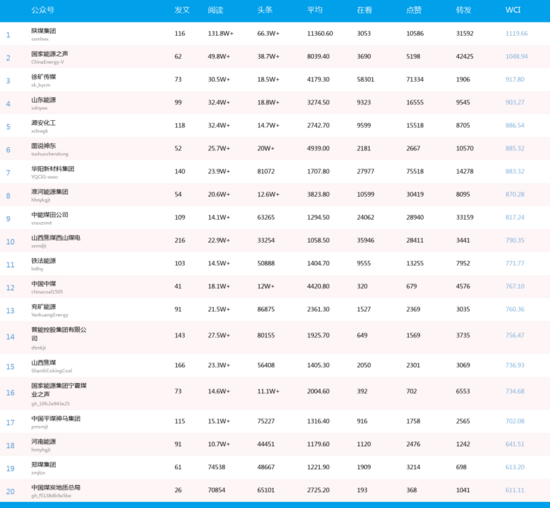Open WCI score link 702.08
Screen dimensions: 550x508
[x=515, y=421]
